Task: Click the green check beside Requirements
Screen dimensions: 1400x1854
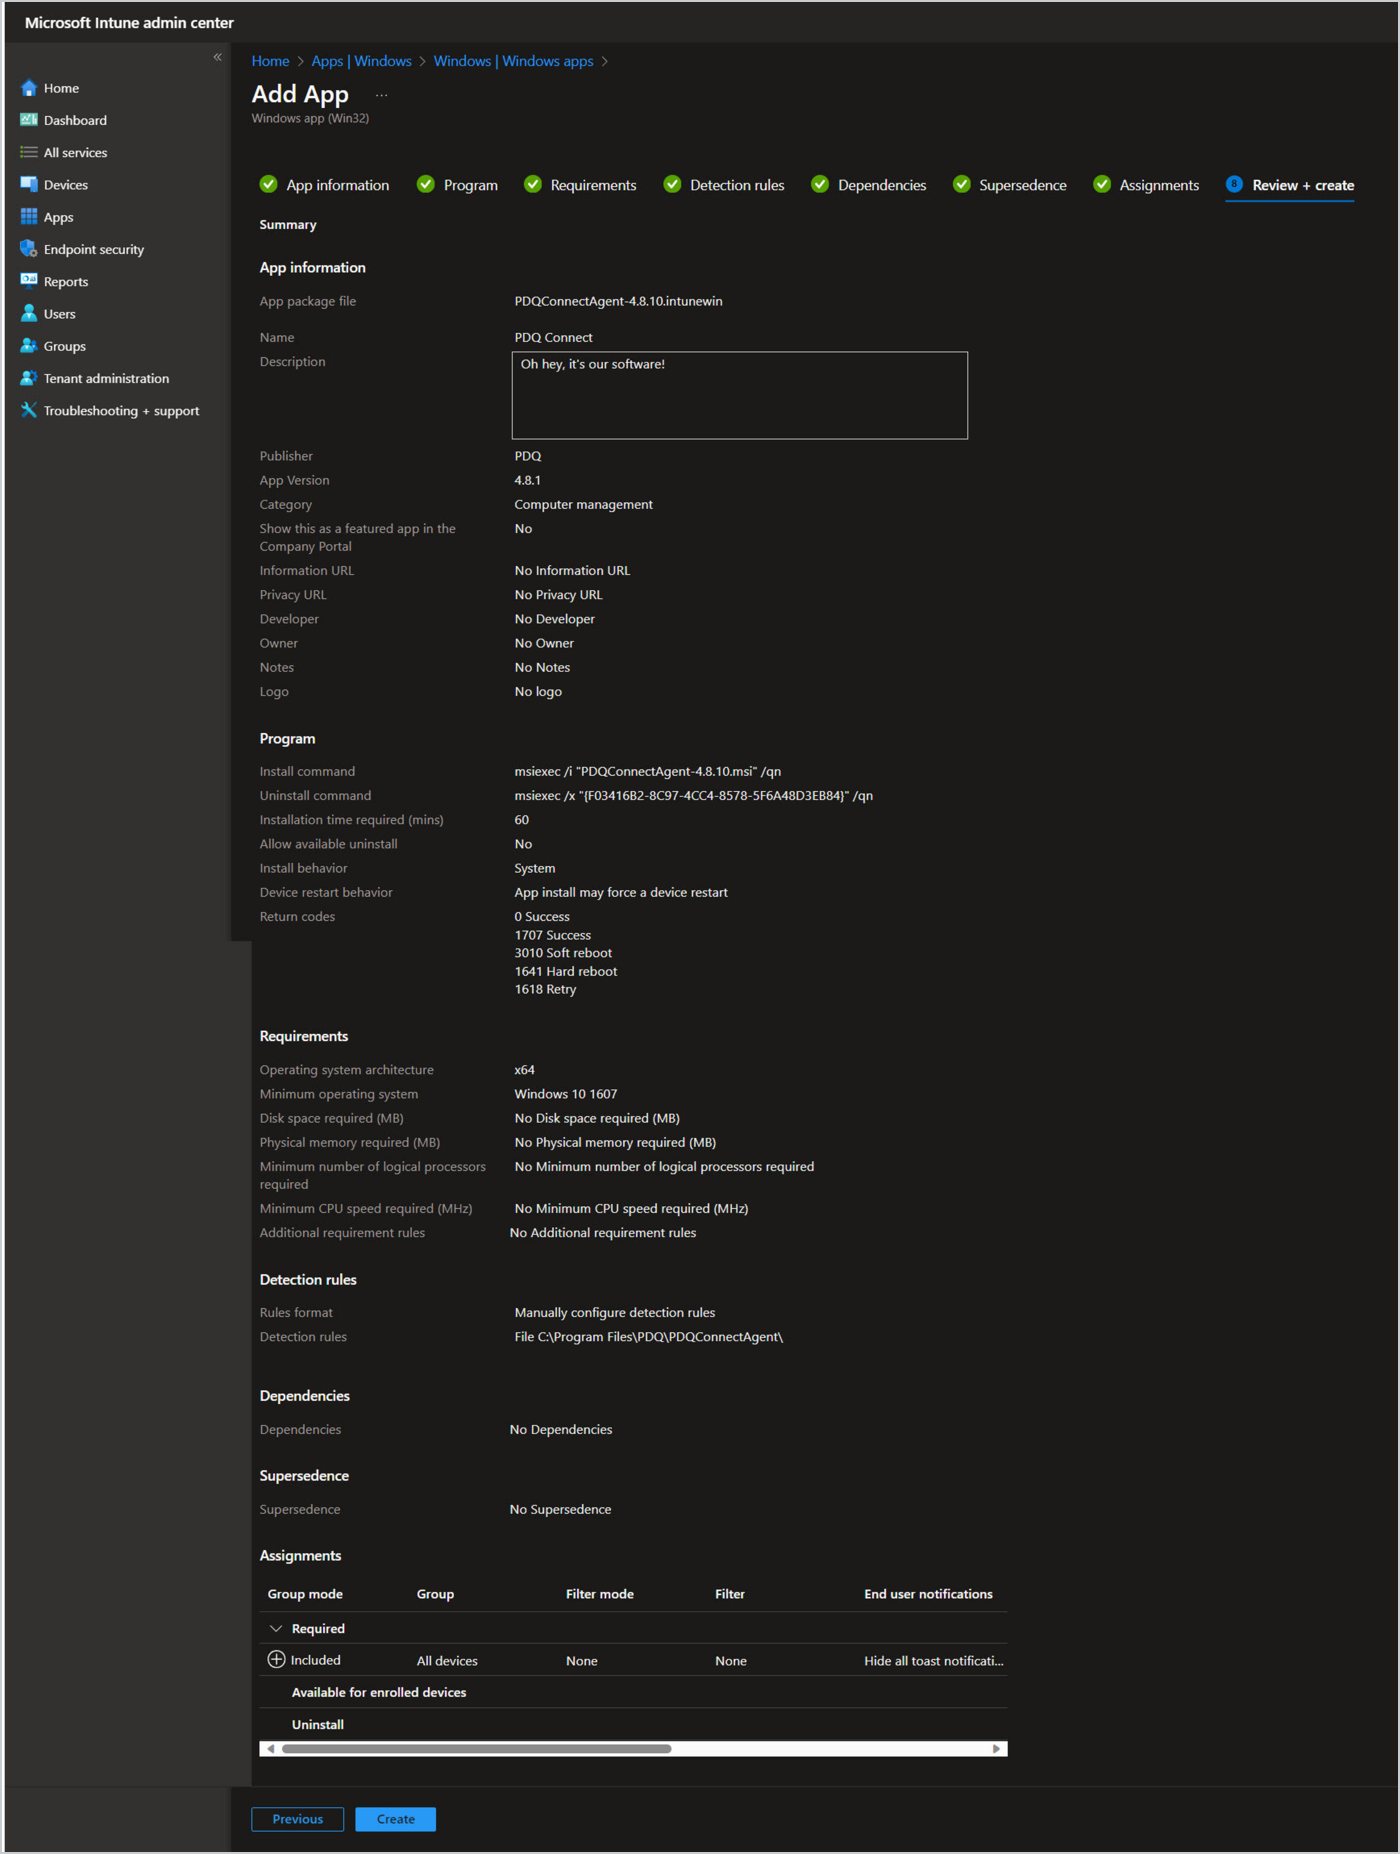Action: coord(533,184)
